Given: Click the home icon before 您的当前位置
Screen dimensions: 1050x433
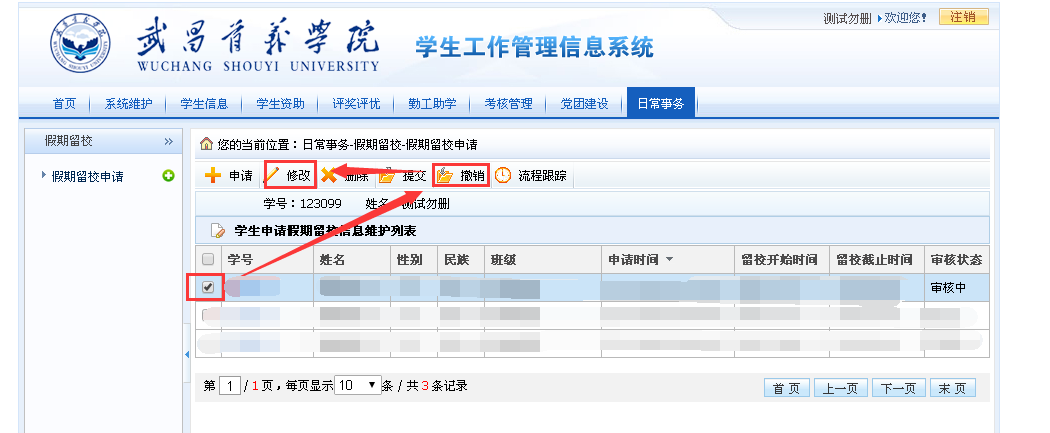Looking at the screenshot, I should click(x=207, y=145).
